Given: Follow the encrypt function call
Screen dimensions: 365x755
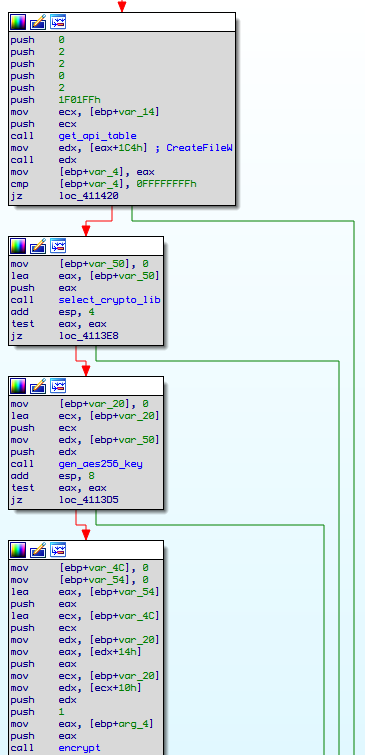Looking at the screenshot, I should pos(79,748).
